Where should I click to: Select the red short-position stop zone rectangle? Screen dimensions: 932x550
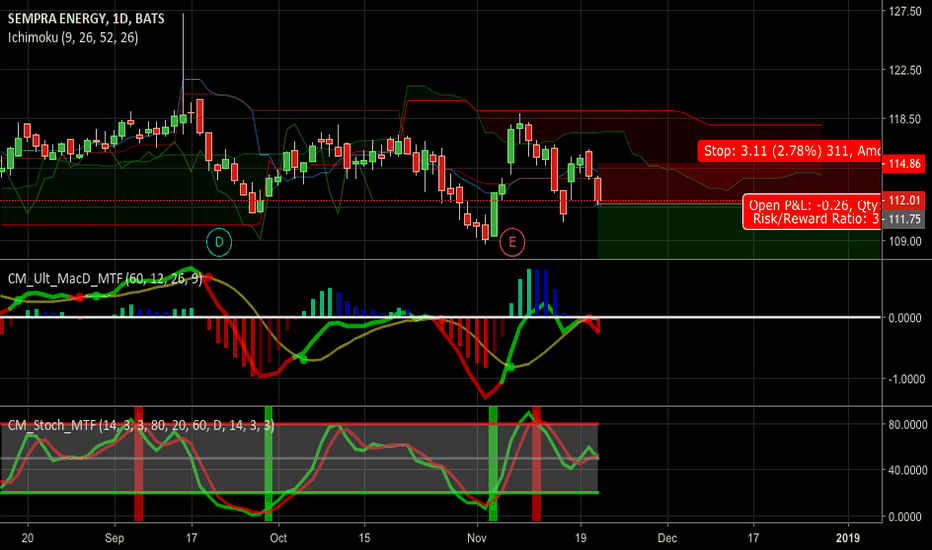739,183
